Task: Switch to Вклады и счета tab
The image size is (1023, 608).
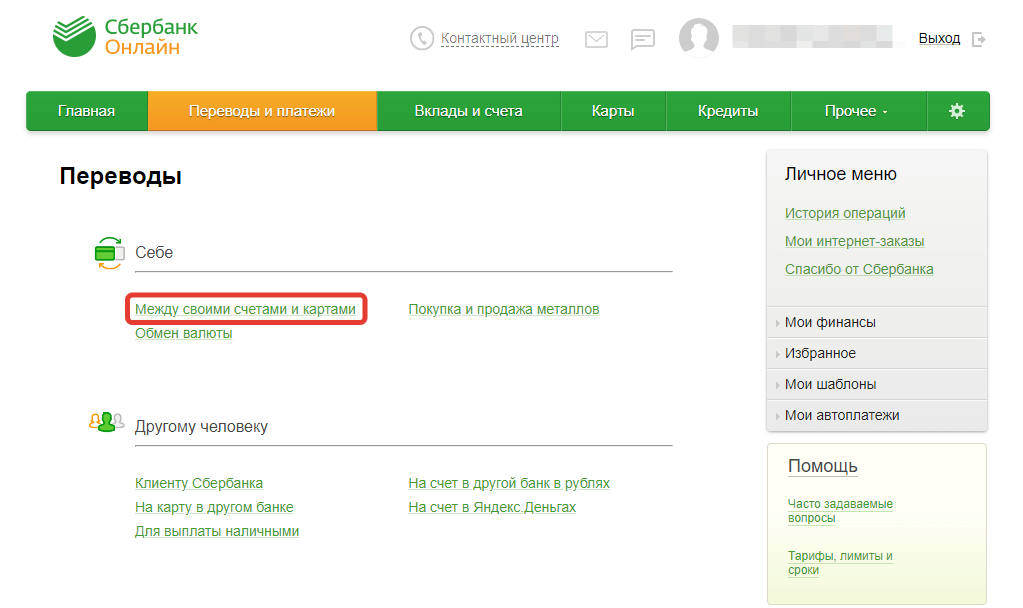Action: pyautogui.click(x=468, y=111)
